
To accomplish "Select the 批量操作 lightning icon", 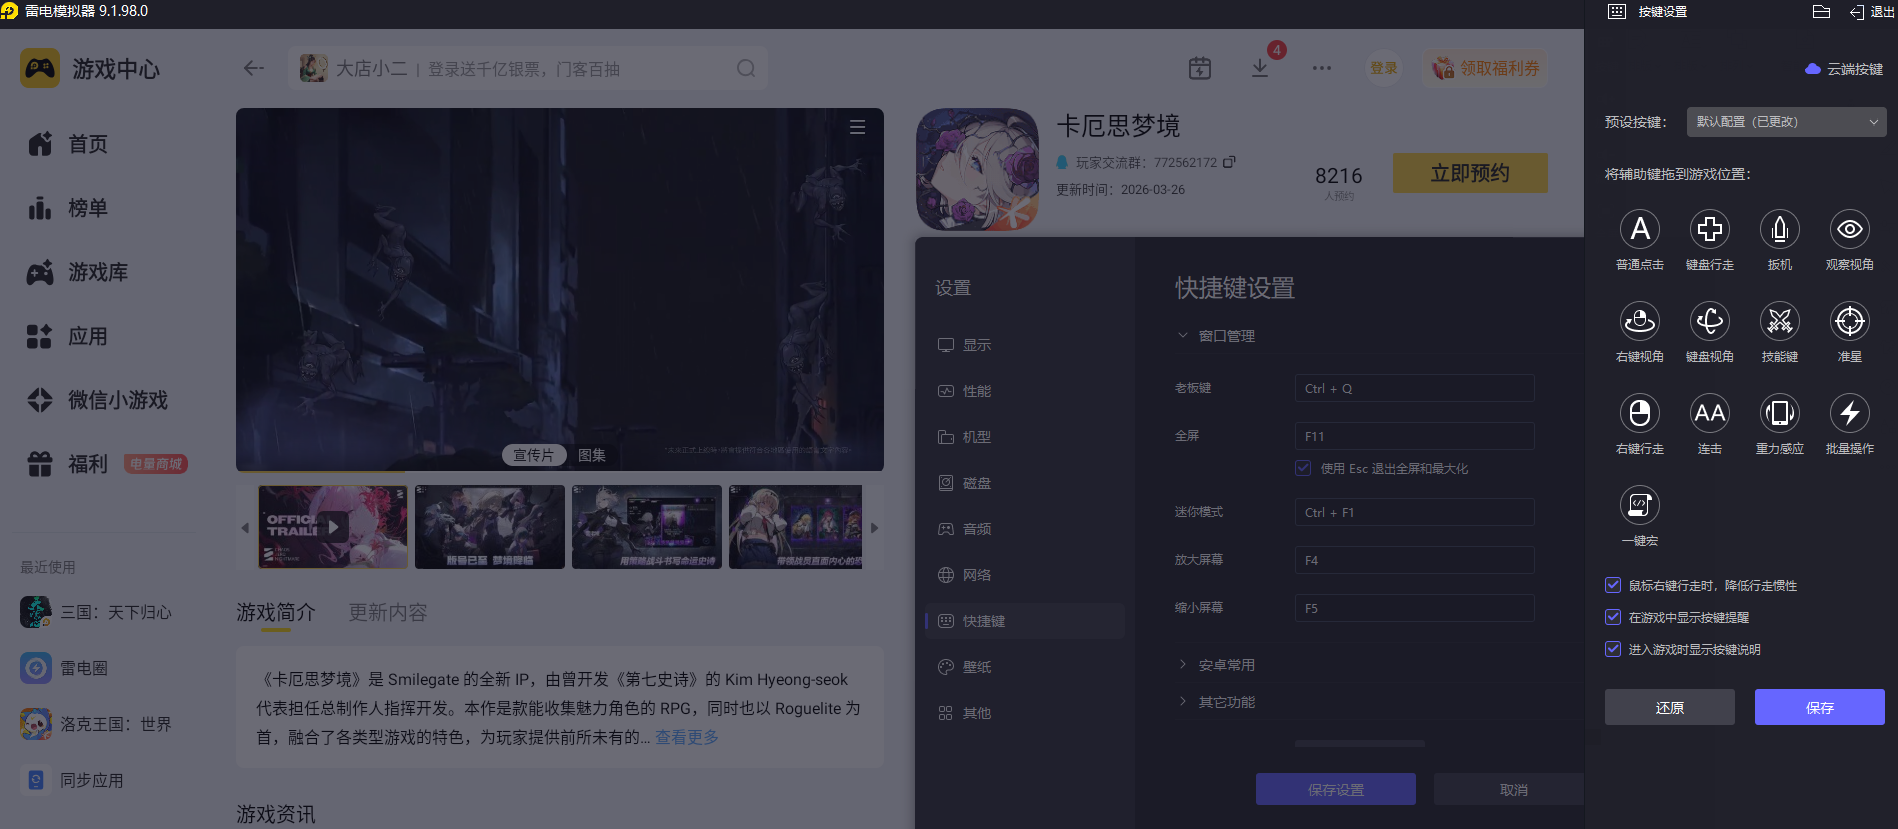I will tap(1849, 414).
